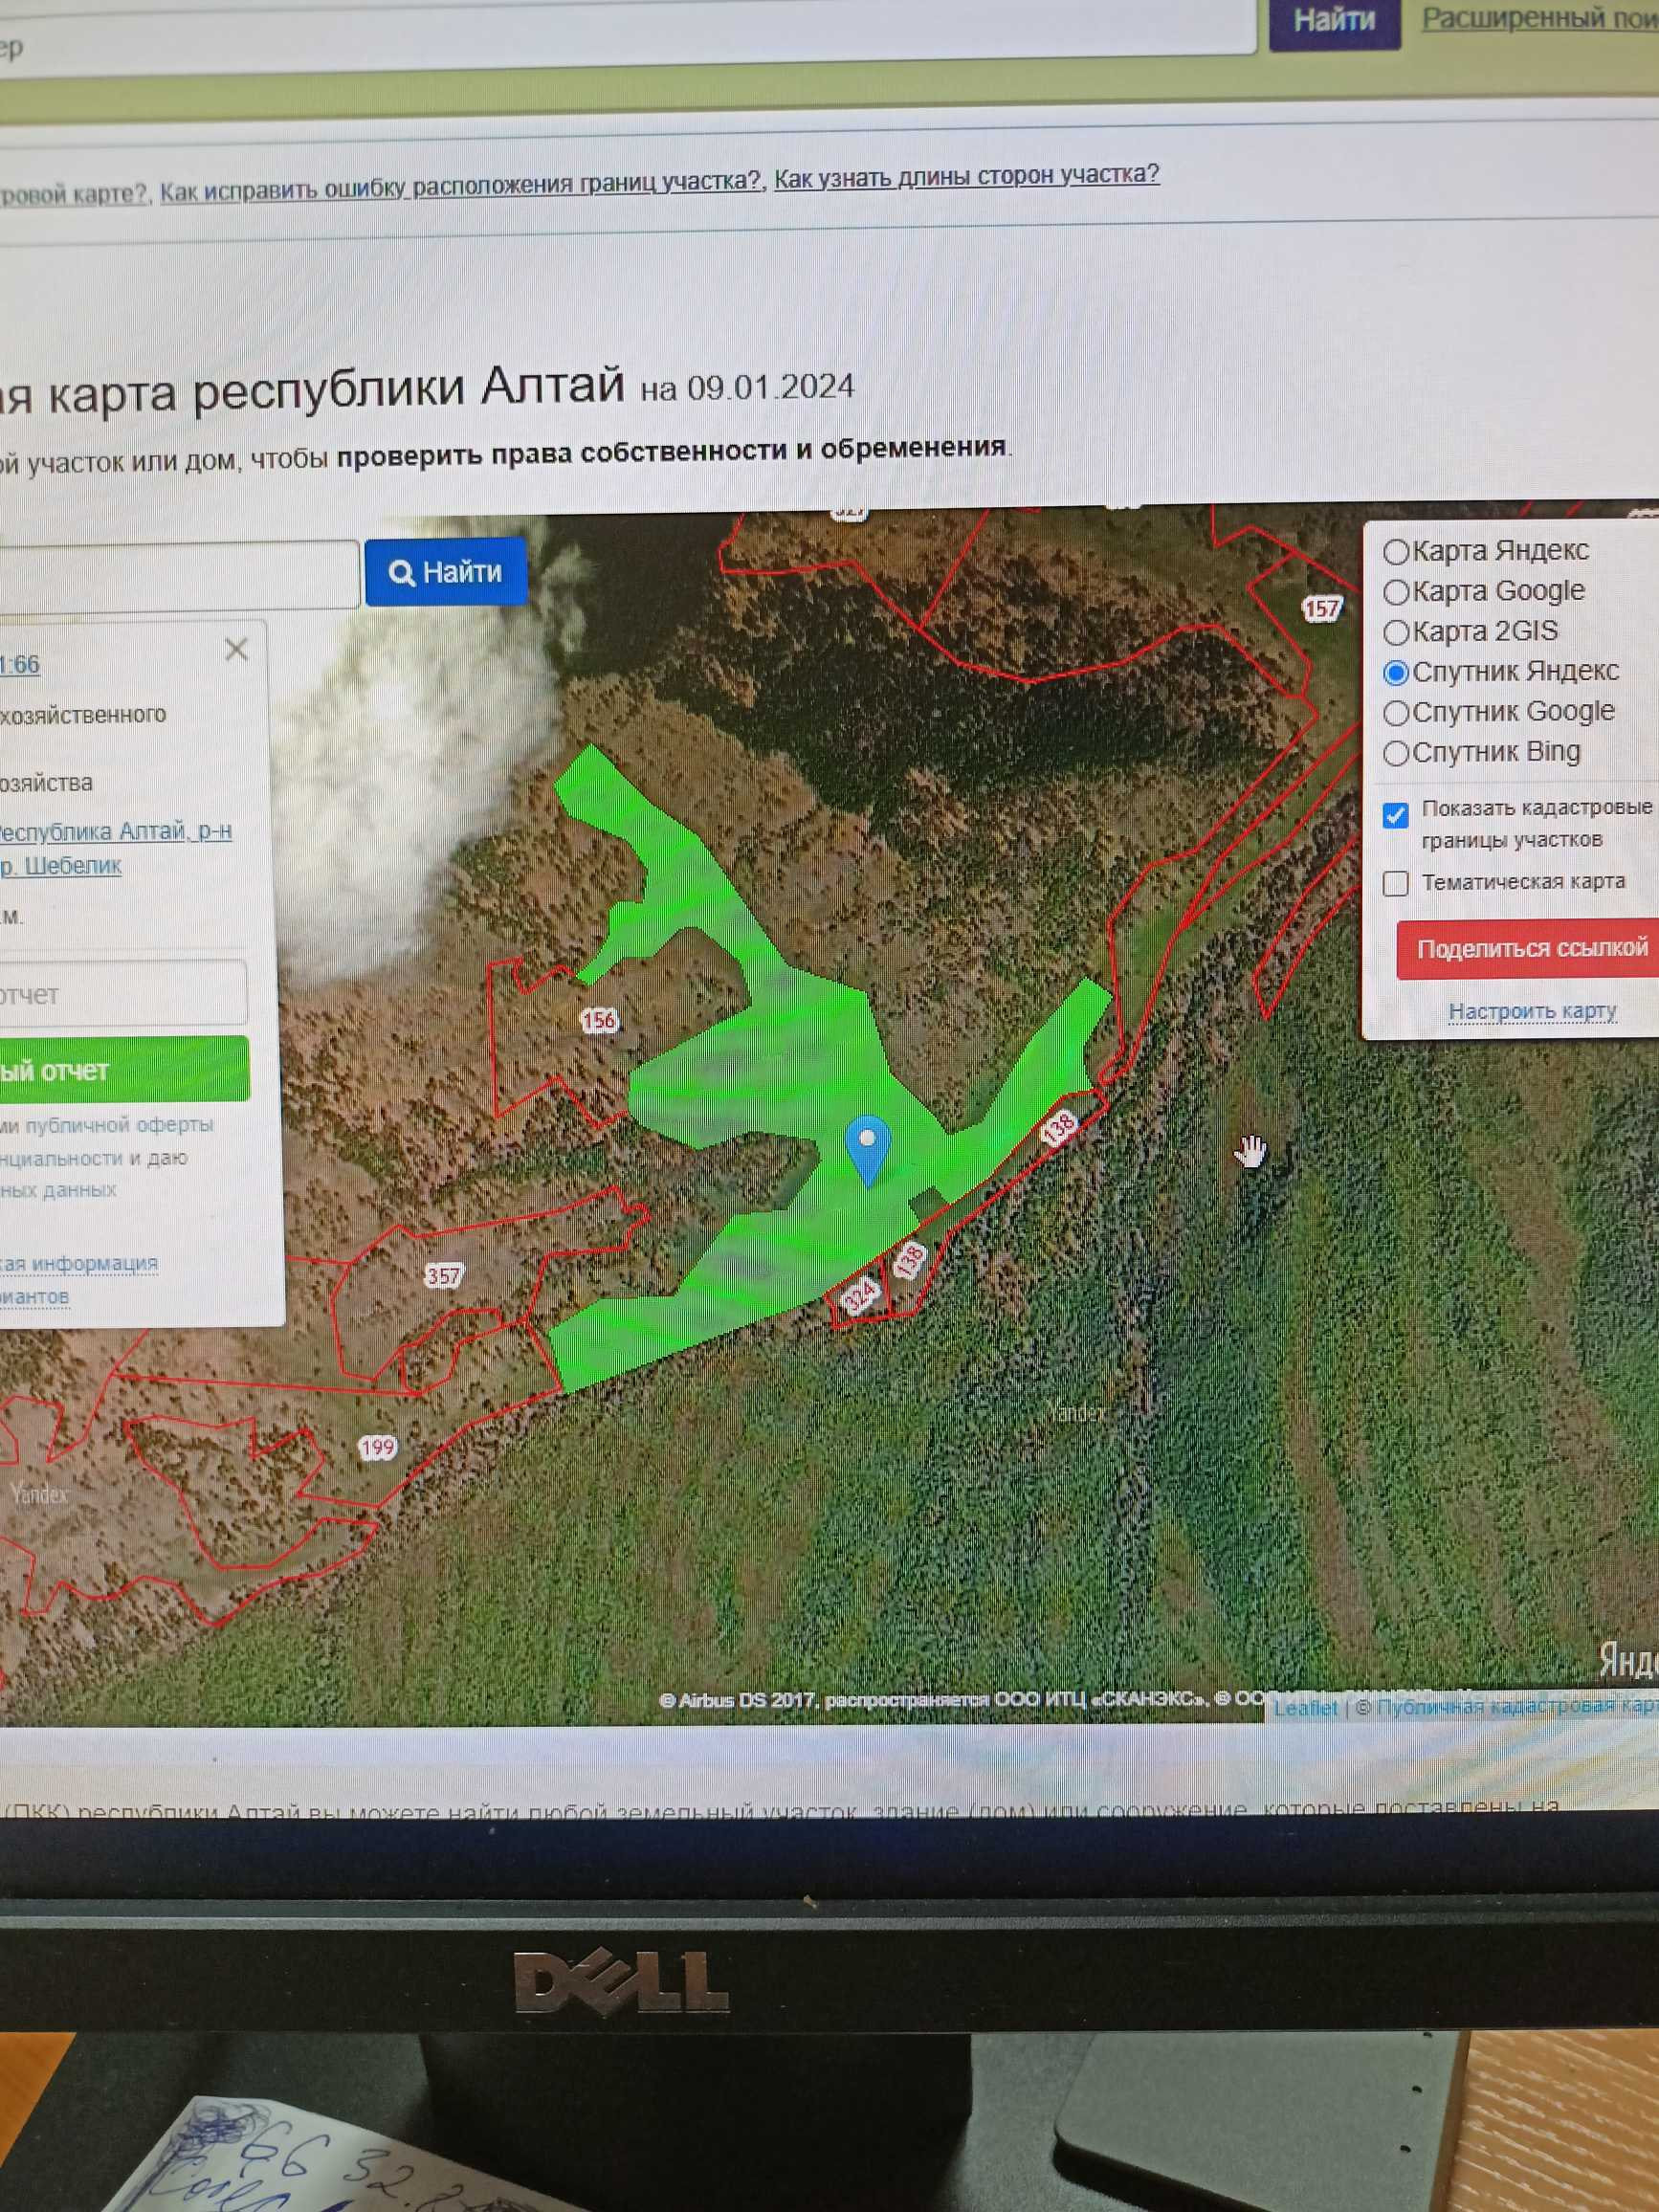This screenshot has width=1659, height=2212.
Task: Open the Как узнать длины сторон участка link
Action: [x=966, y=176]
